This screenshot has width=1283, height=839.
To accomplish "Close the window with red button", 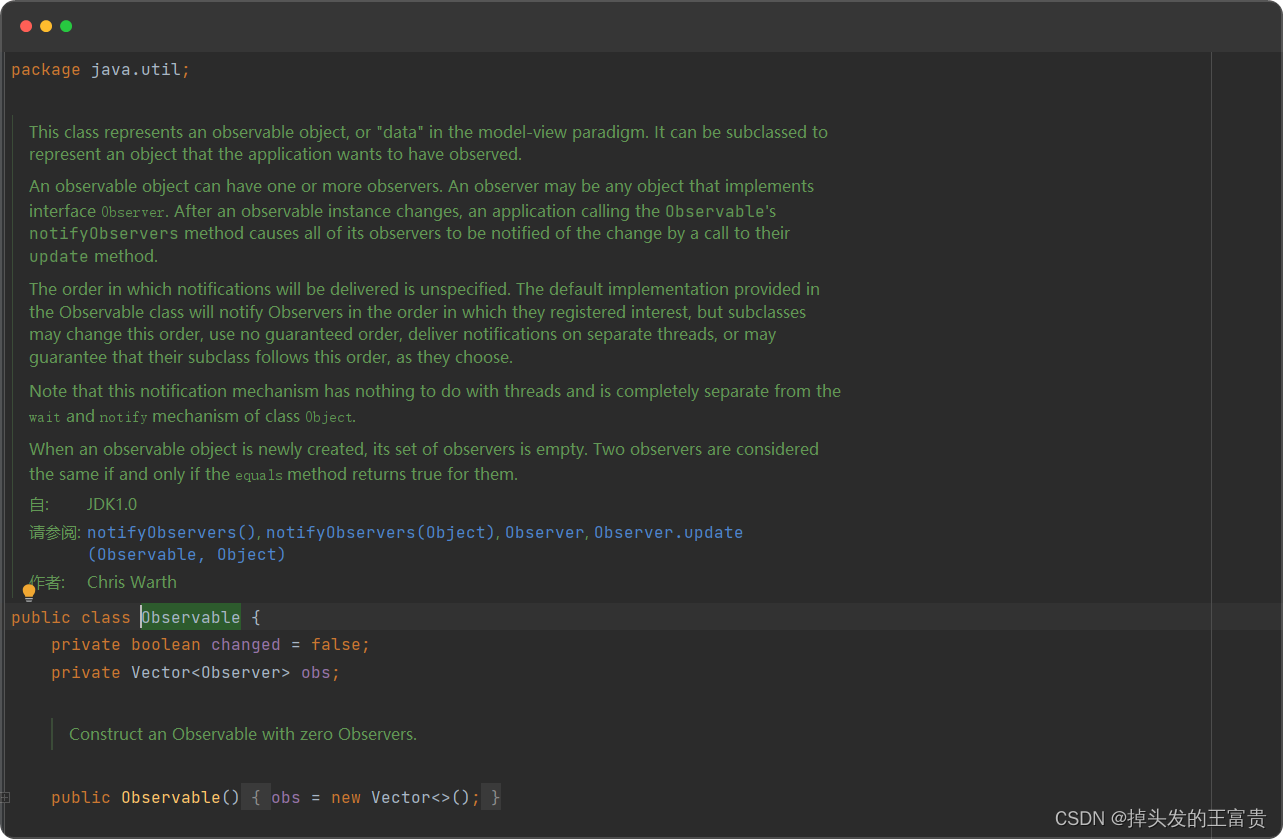I will click(x=26, y=26).
